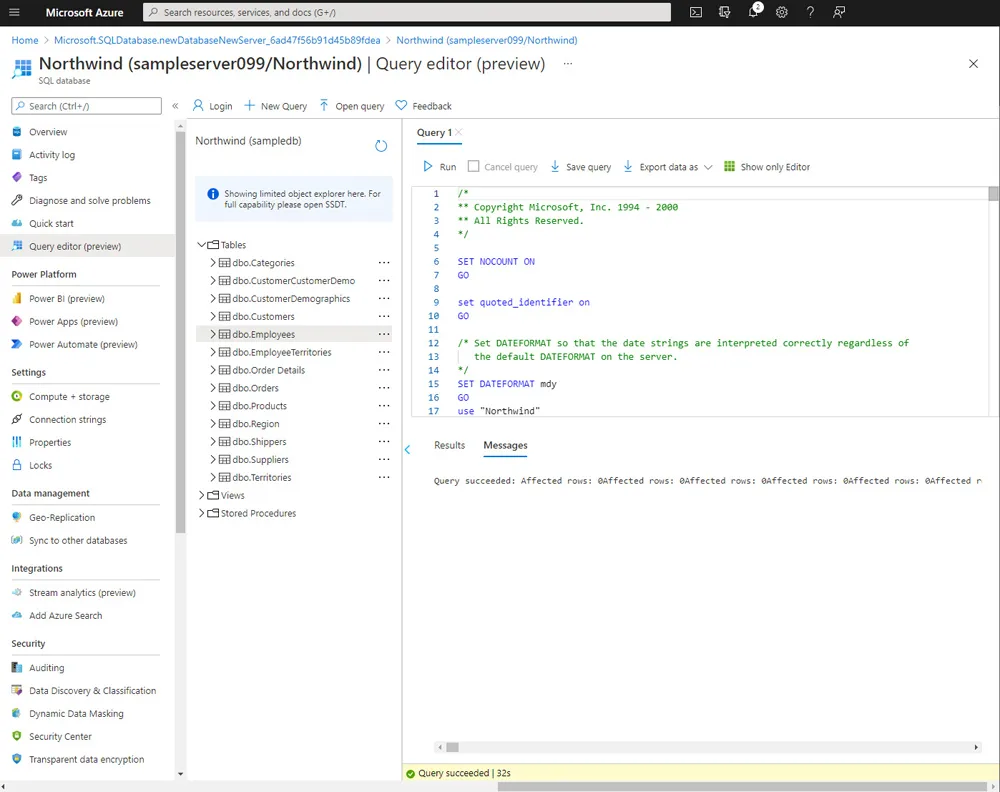Switch to the Results tab
The width and height of the screenshot is (1000, 792).
pyautogui.click(x=450, y=445)
